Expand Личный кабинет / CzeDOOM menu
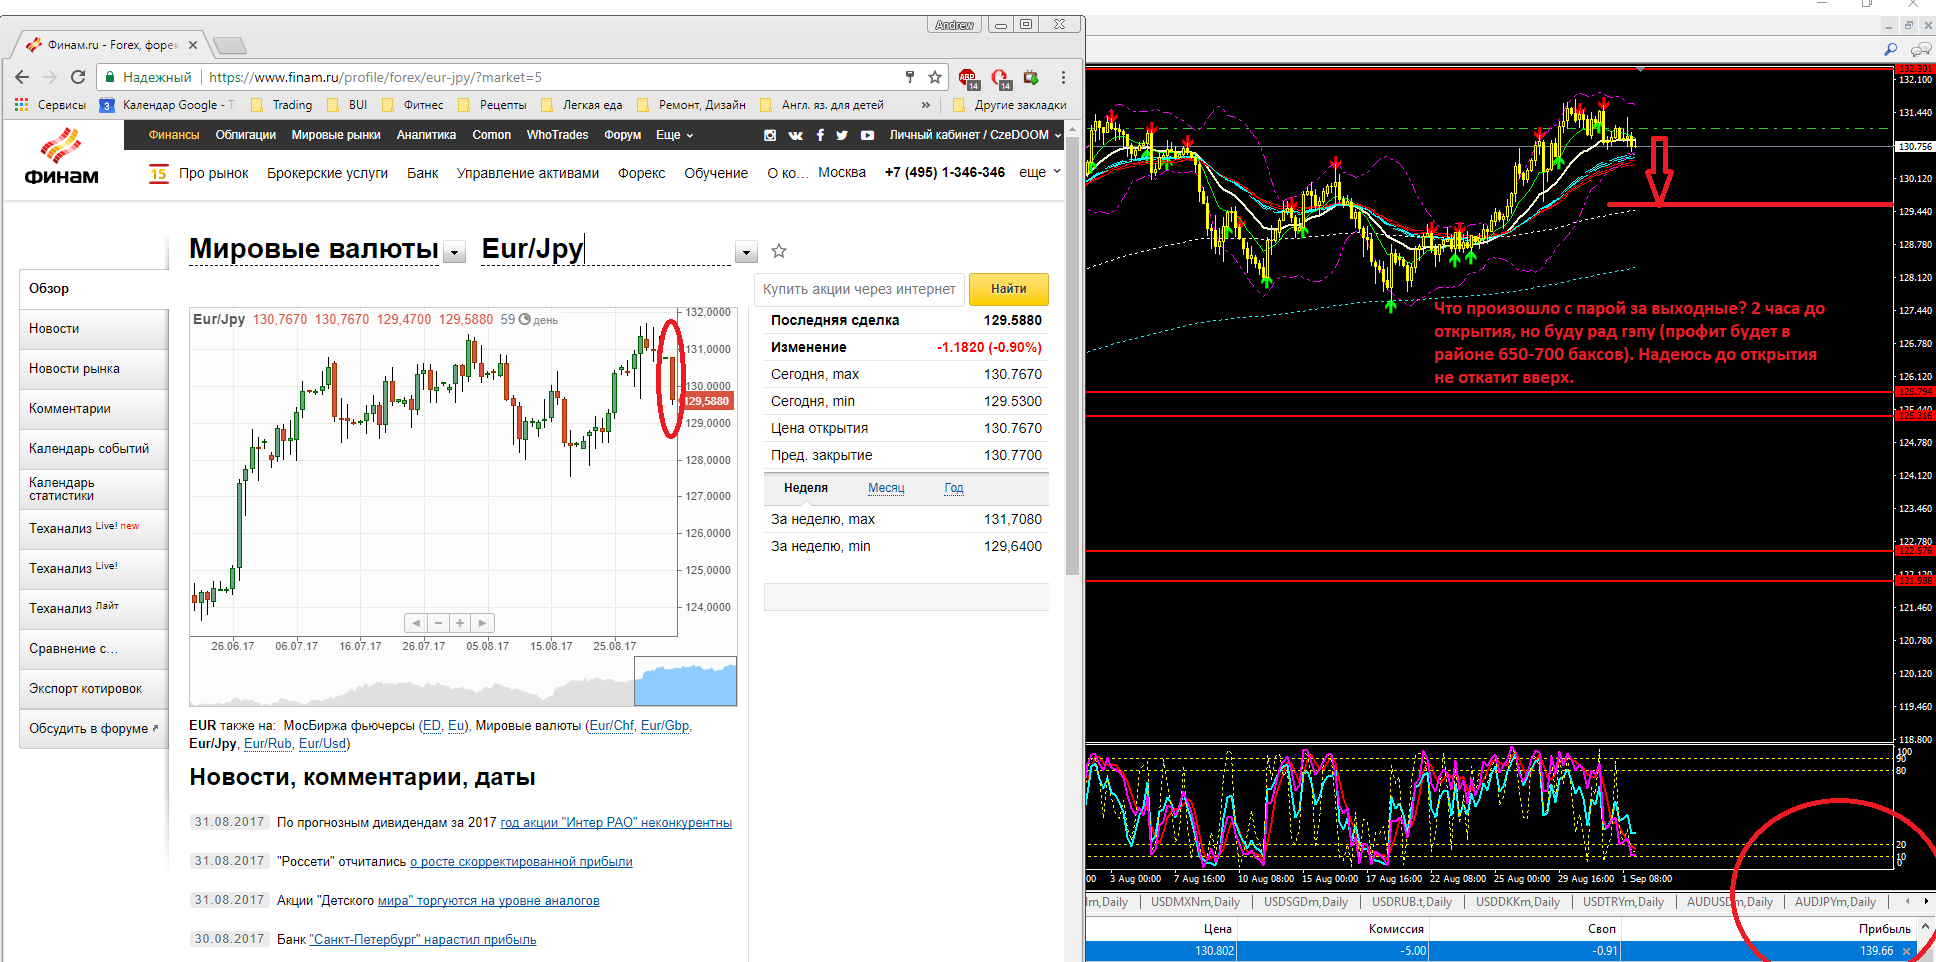 click(975, 135)
